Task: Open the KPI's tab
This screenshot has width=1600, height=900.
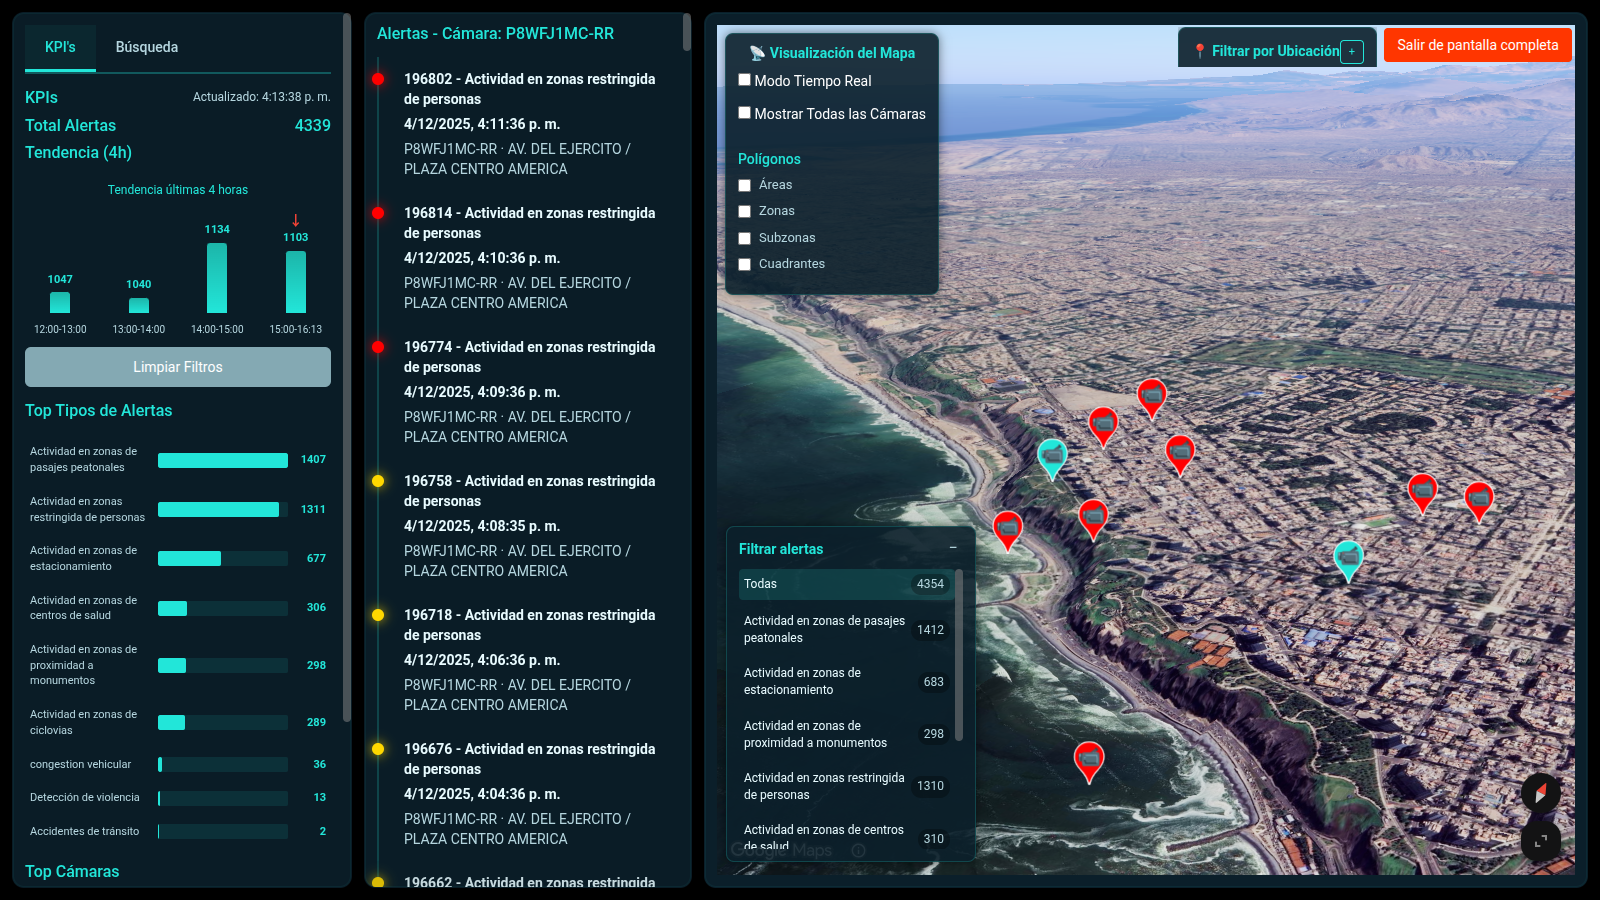Action: tap(59, 46)
